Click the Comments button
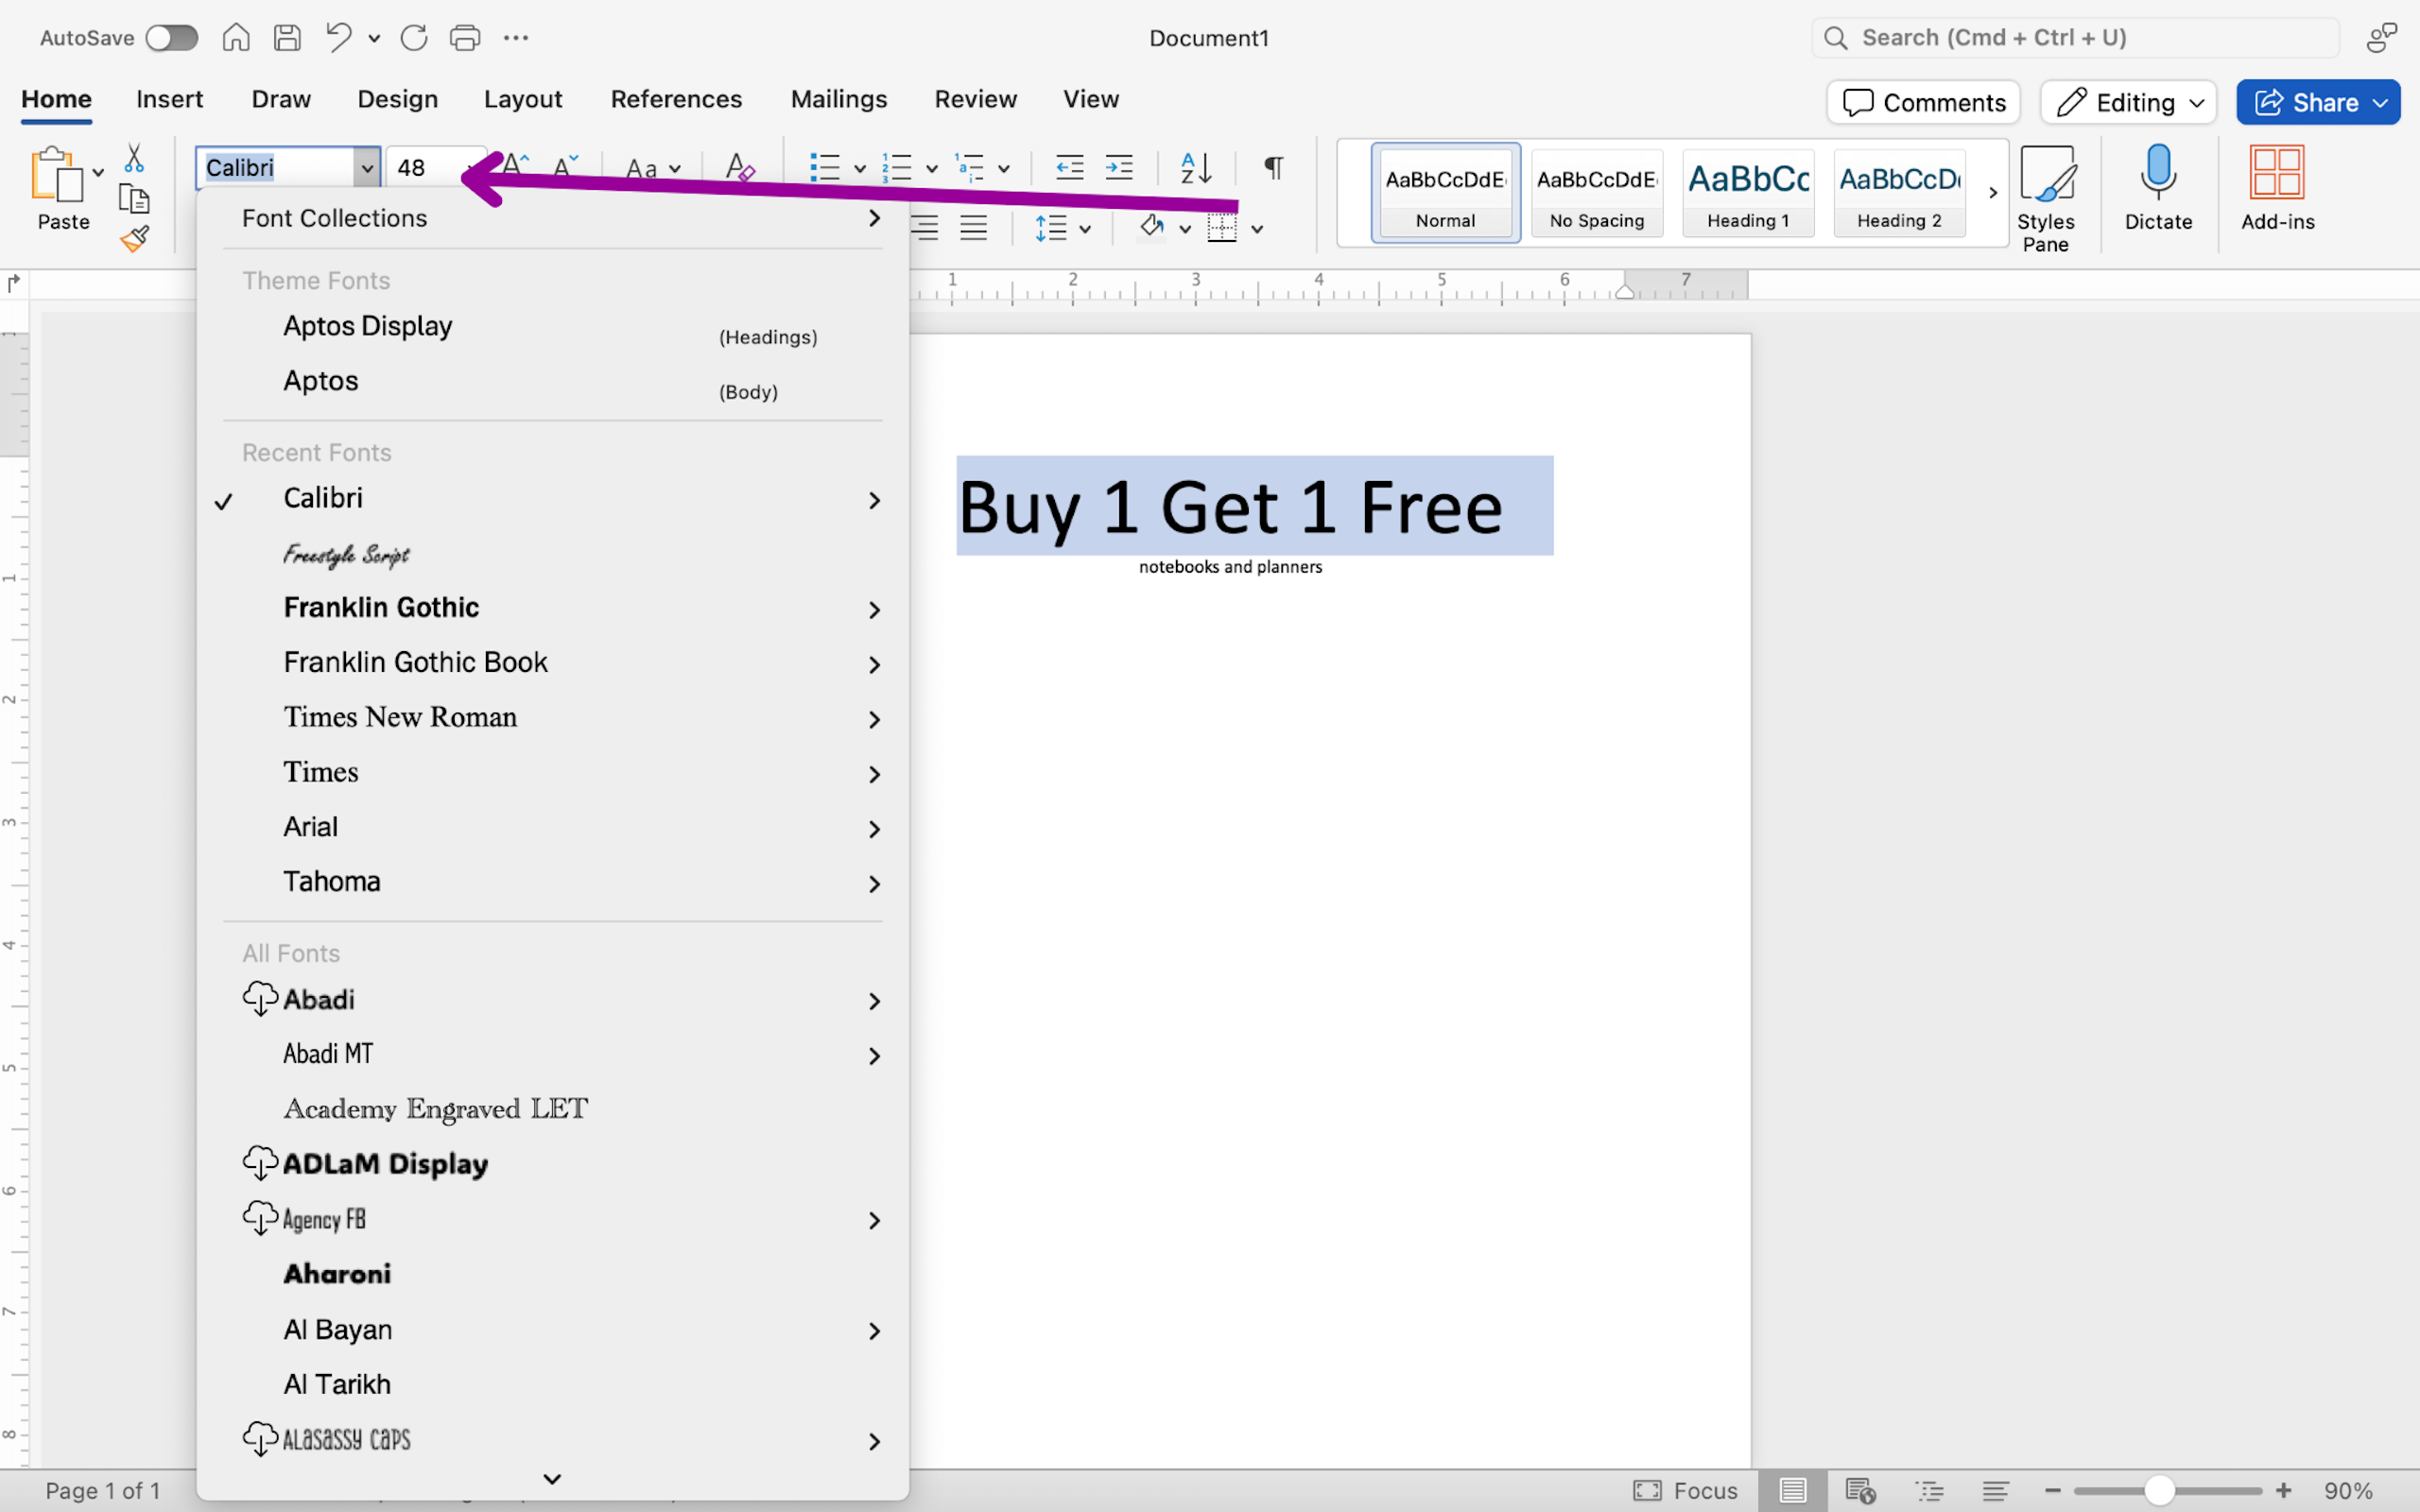This screenshot has height=1512, width=2420. coord(1923,102)
